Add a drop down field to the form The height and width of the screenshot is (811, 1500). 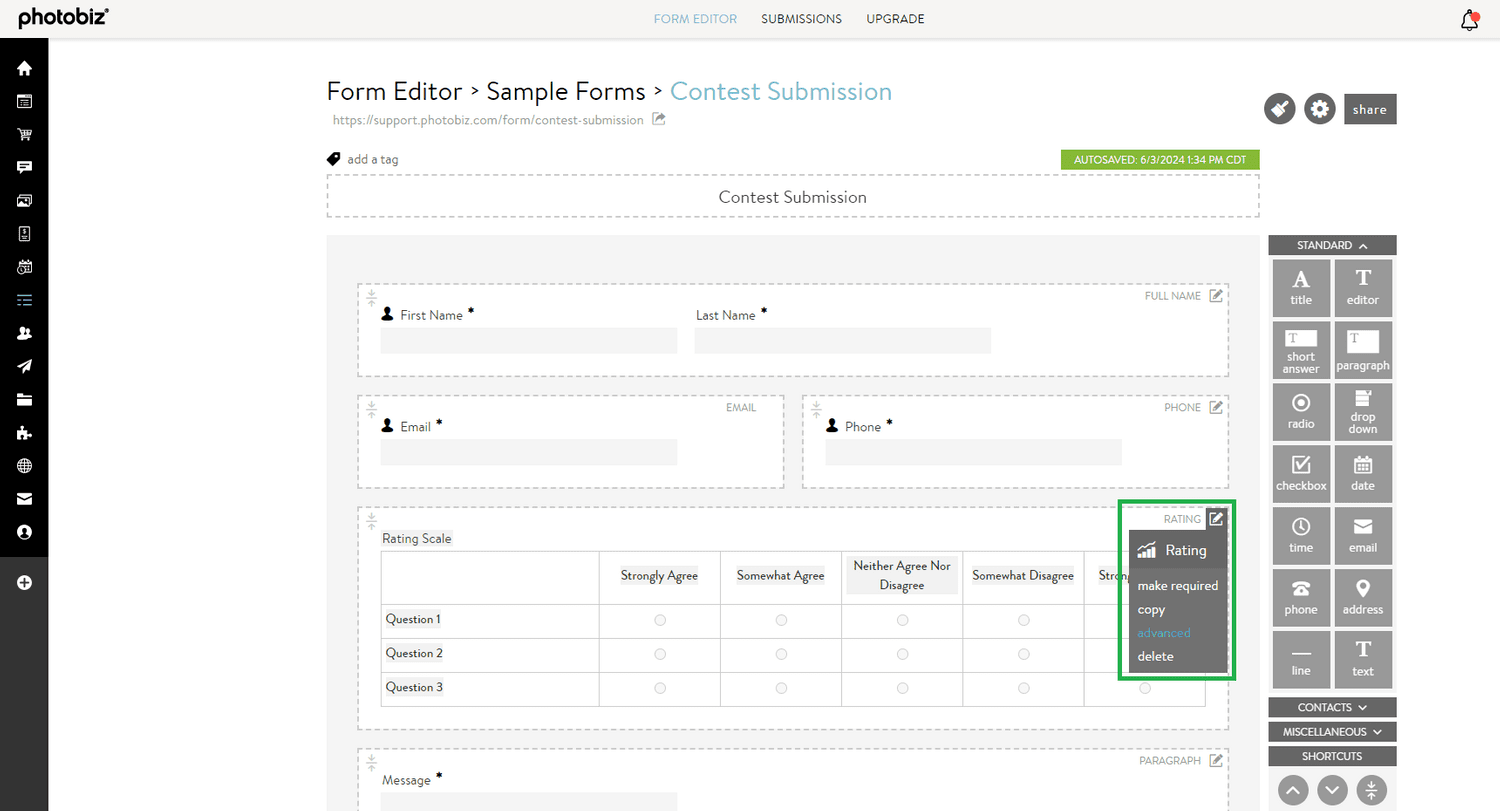(x=1363, y=411)
